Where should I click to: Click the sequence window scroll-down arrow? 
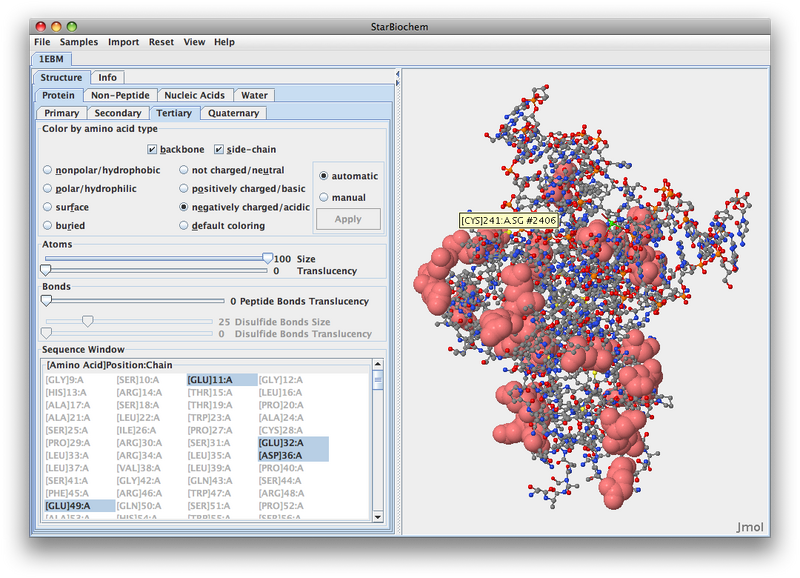(377, 516)
